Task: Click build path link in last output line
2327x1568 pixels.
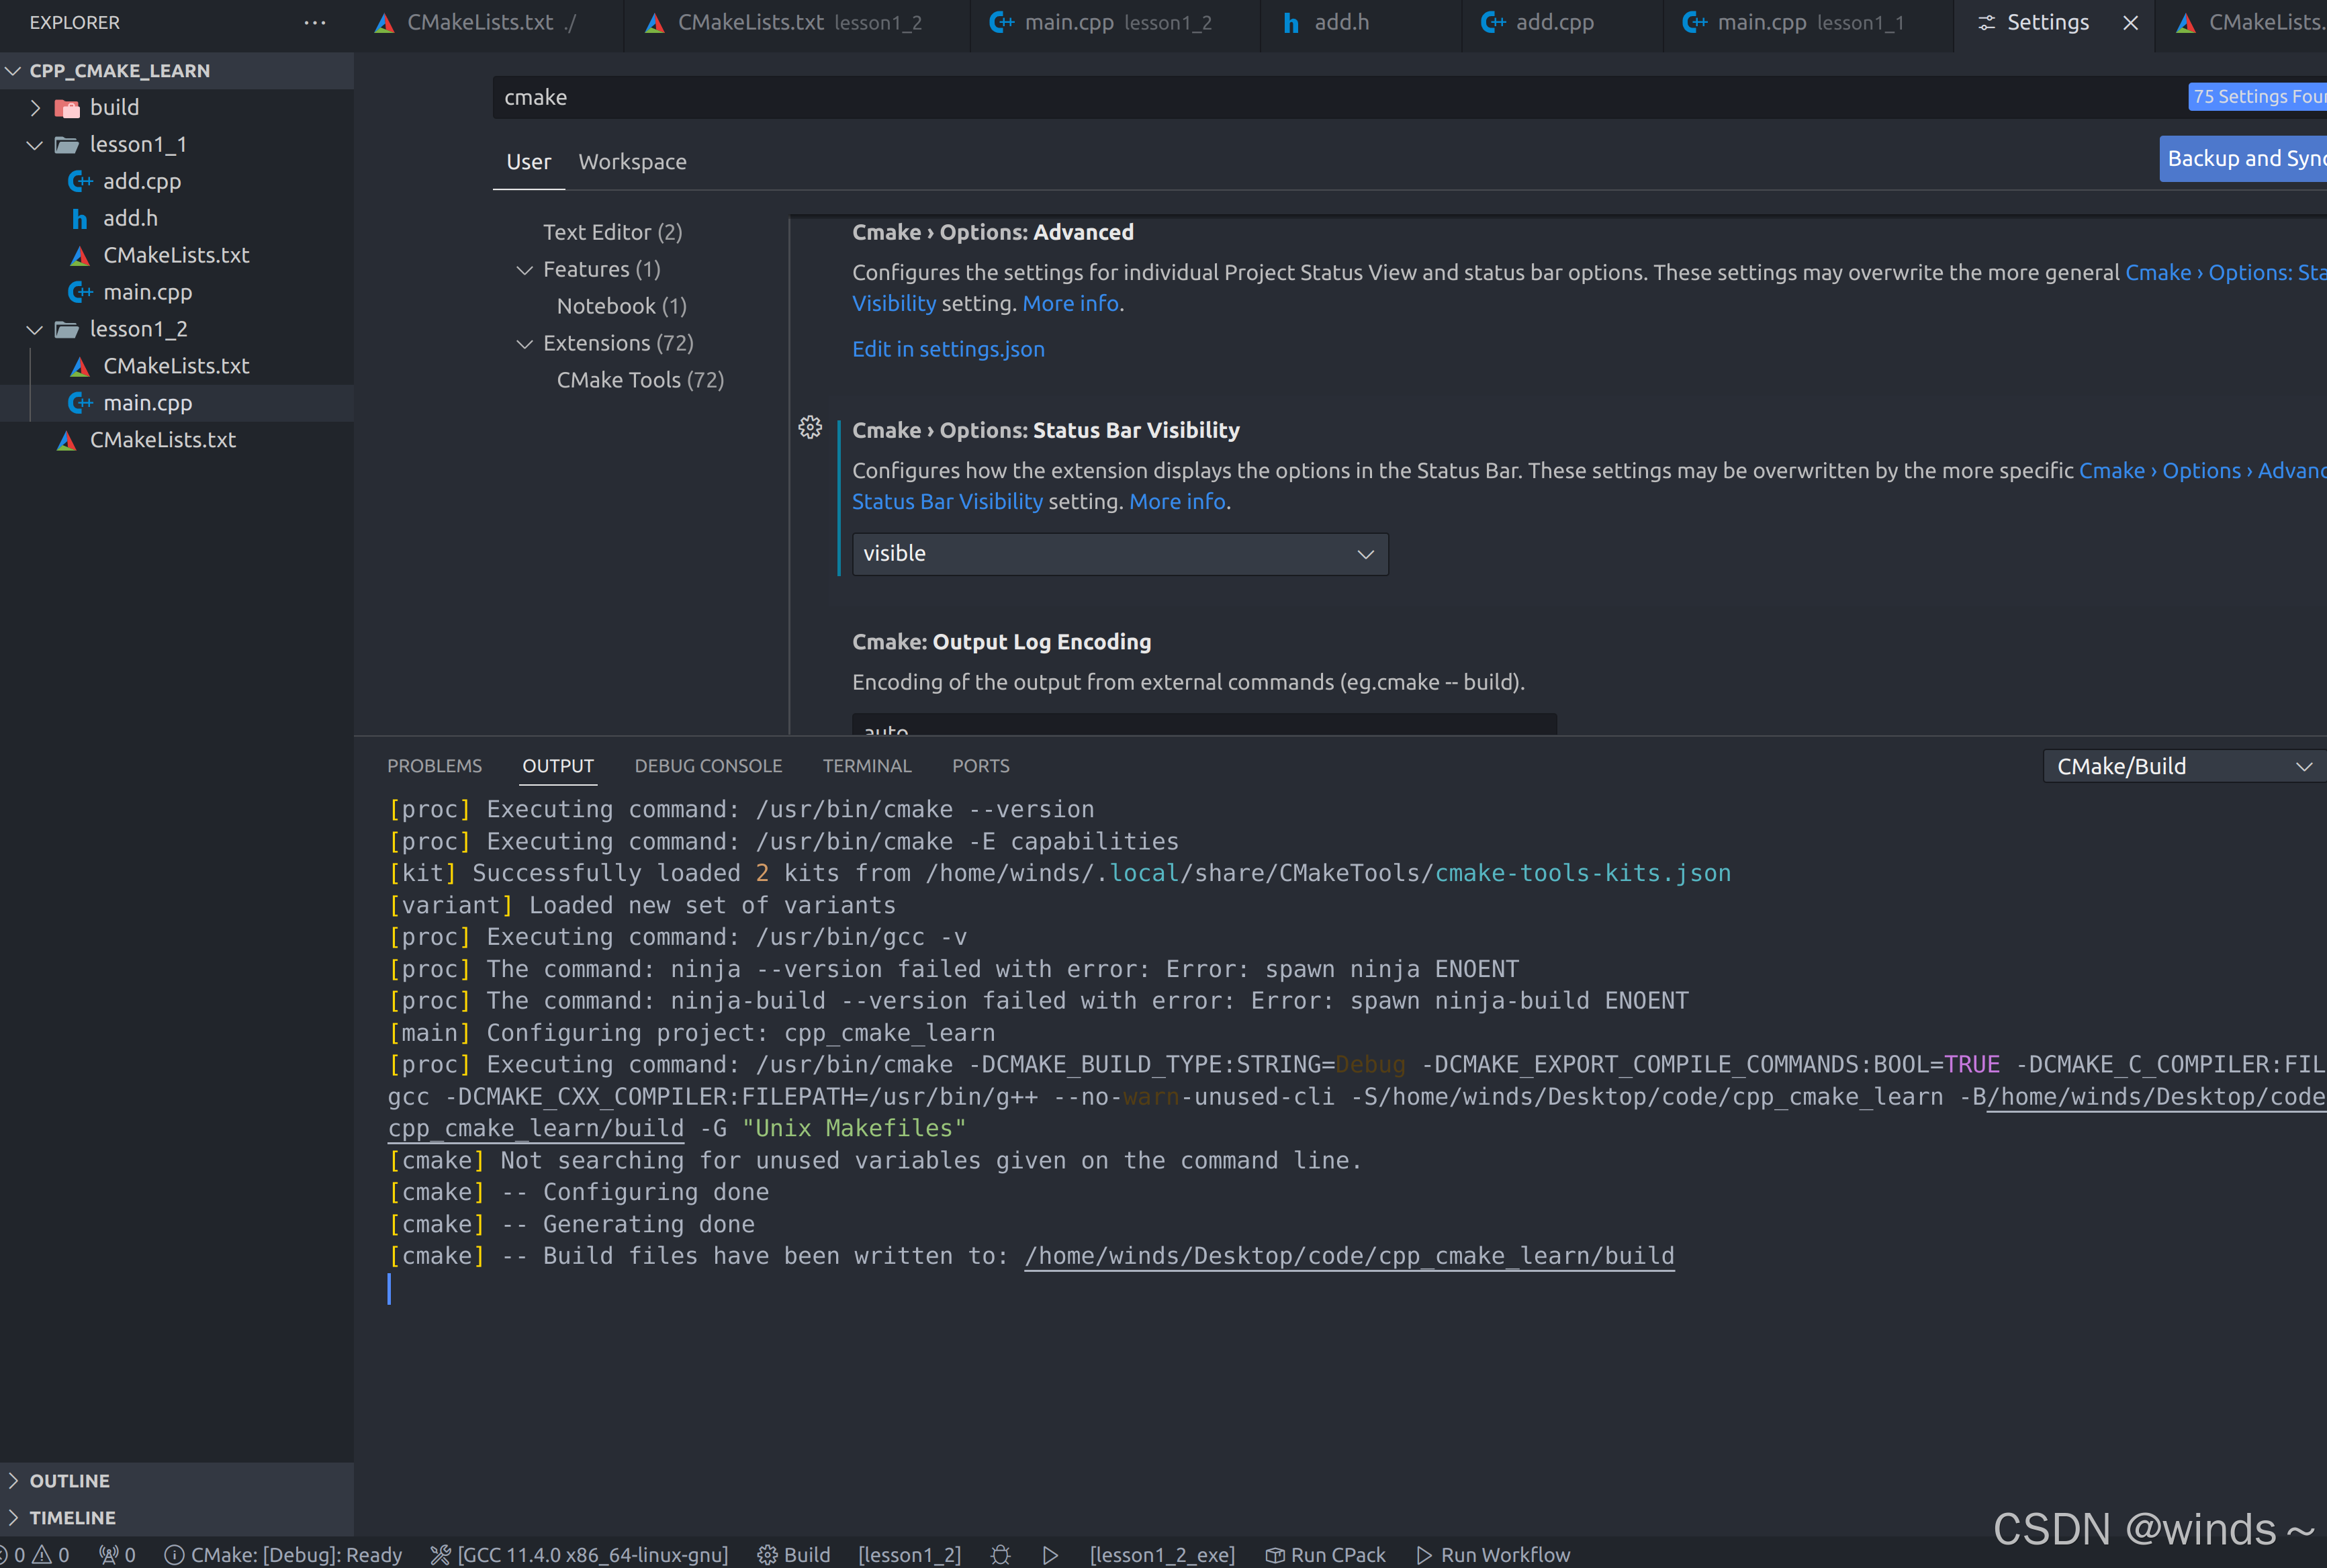Action: tap(1349, 1256)
